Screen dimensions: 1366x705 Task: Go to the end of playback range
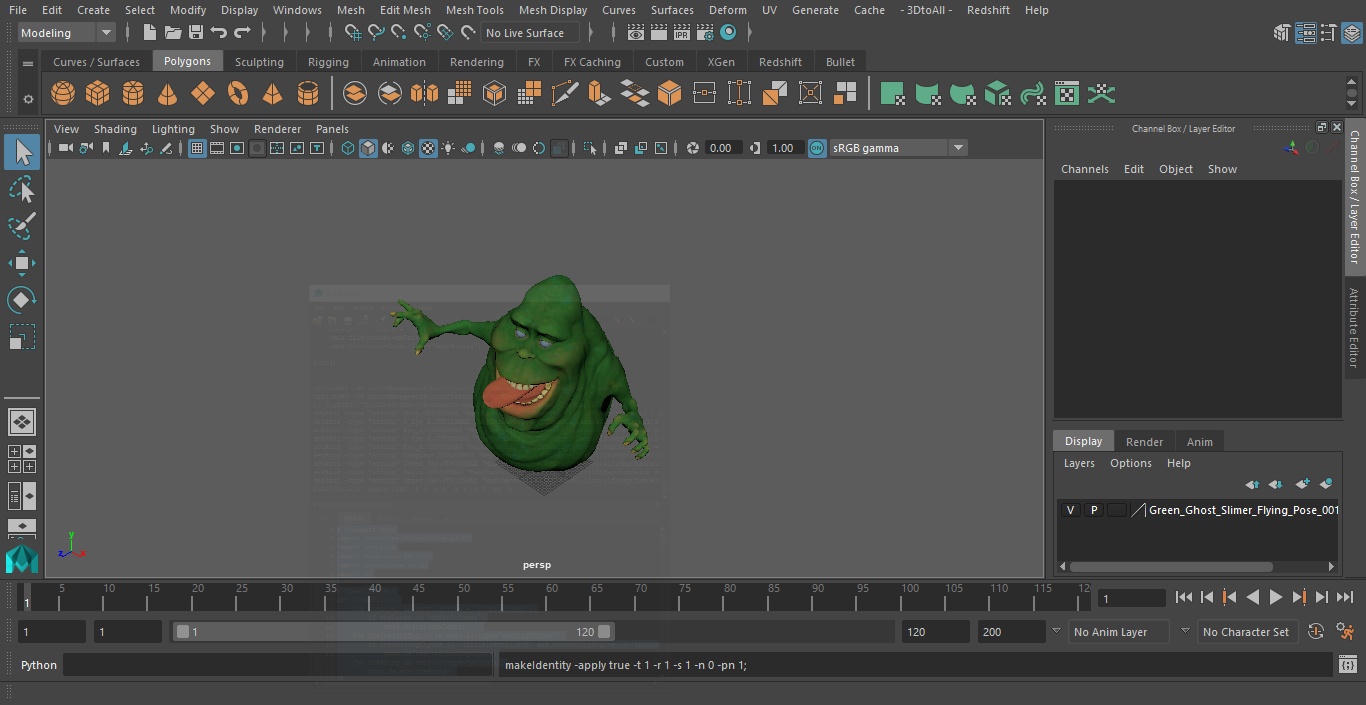click(1345, 597)
